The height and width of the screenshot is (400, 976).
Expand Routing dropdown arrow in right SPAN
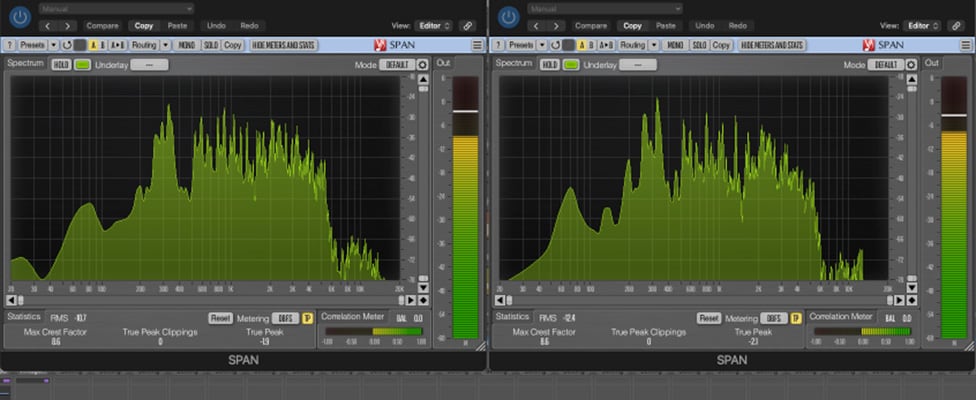coord(654,45)
